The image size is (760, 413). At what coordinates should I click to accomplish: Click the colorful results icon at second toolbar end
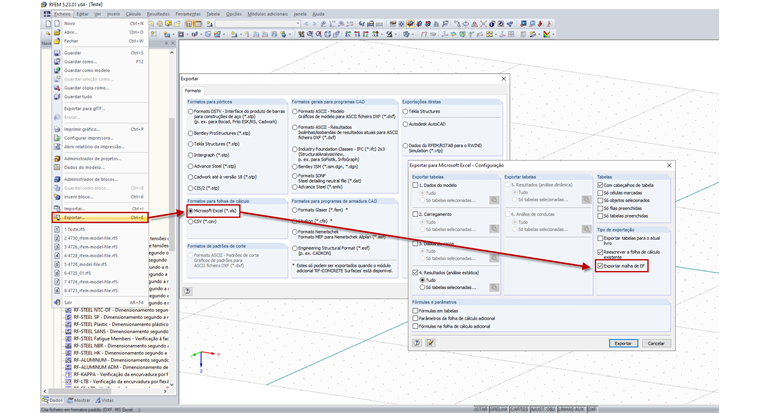click(547, 34)
